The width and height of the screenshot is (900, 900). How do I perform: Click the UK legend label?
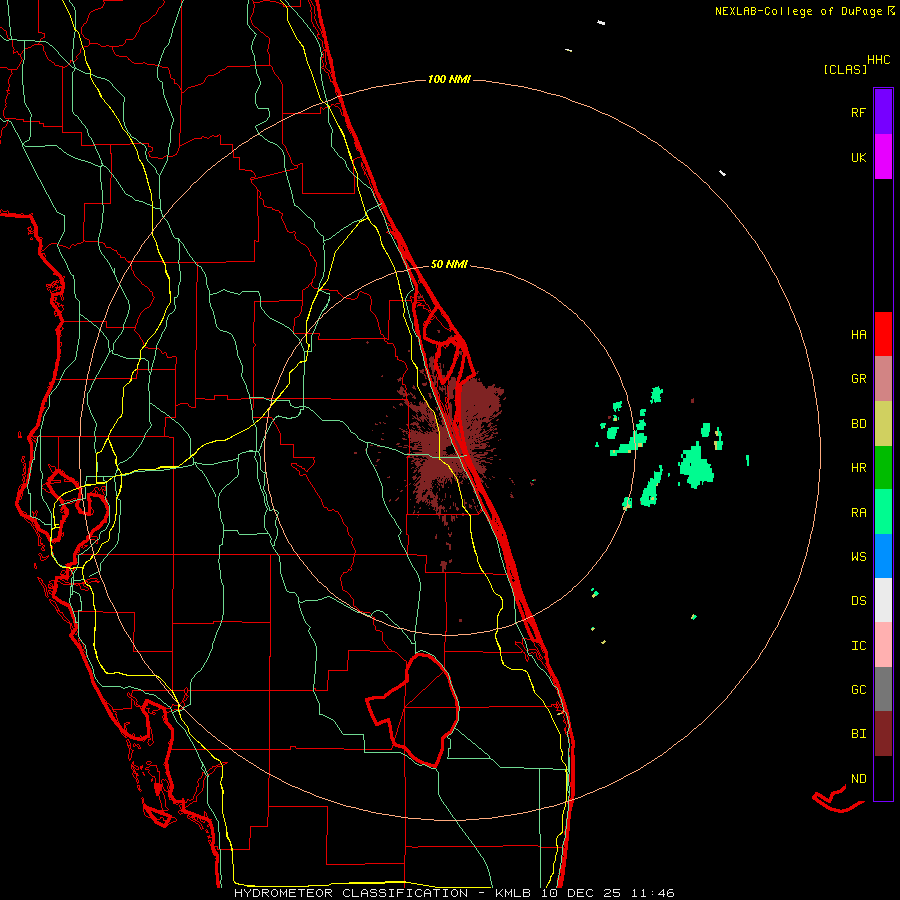pyautogui.click(x=858, y=157)
